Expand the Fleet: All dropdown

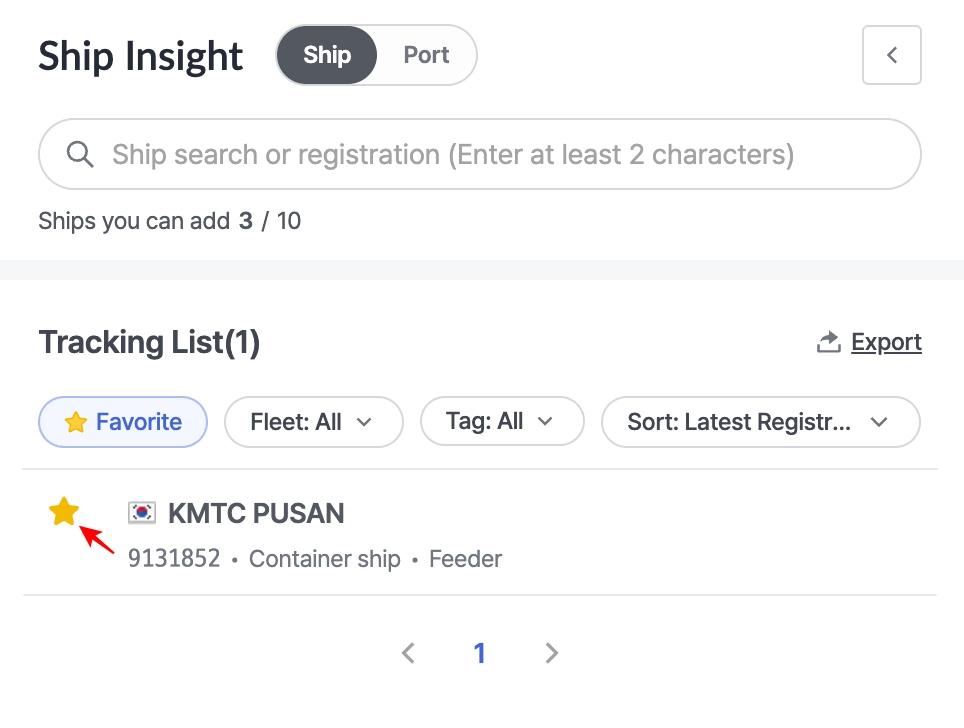[x=313, y=422]
